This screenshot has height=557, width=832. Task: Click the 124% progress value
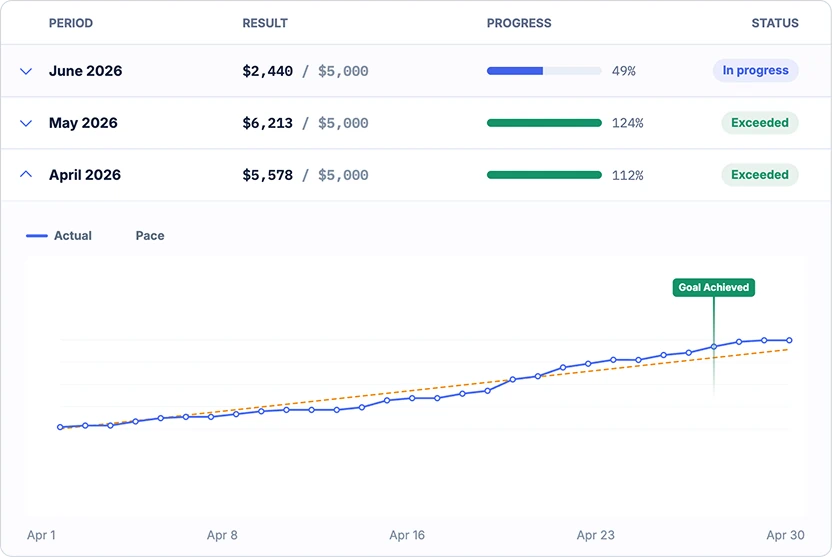point(627,123)
